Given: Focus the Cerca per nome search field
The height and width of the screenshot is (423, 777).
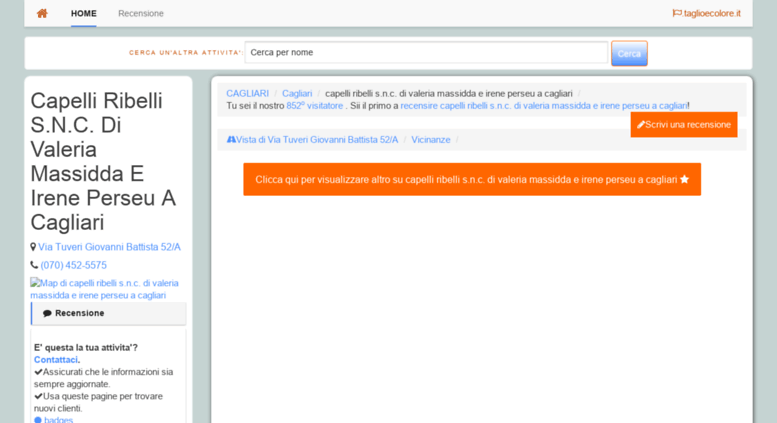Looking at the screenshot, I should coord(426,53).
